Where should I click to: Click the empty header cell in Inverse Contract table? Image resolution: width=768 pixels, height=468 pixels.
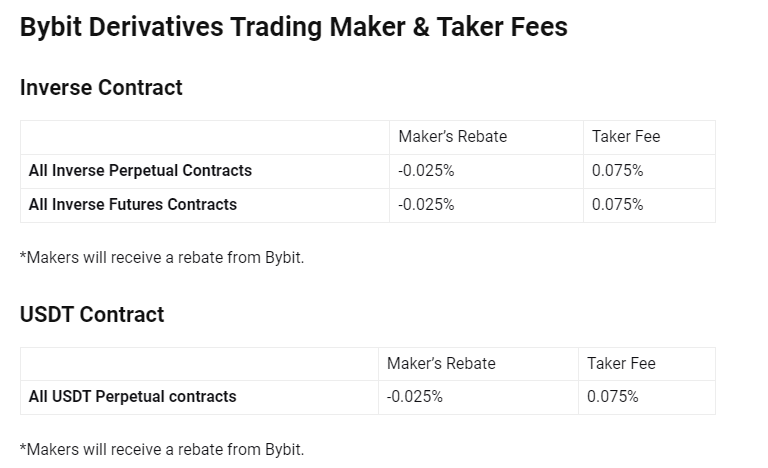205,137
